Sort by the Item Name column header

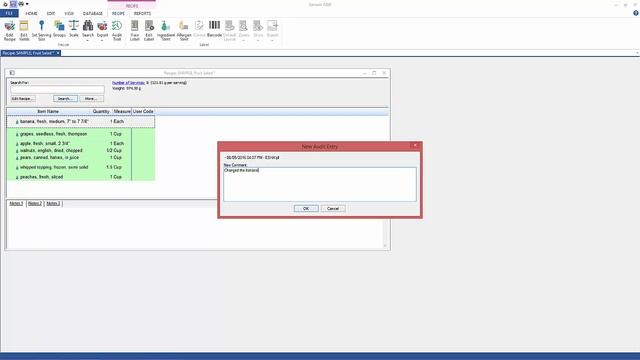click(x=48, y=111)
